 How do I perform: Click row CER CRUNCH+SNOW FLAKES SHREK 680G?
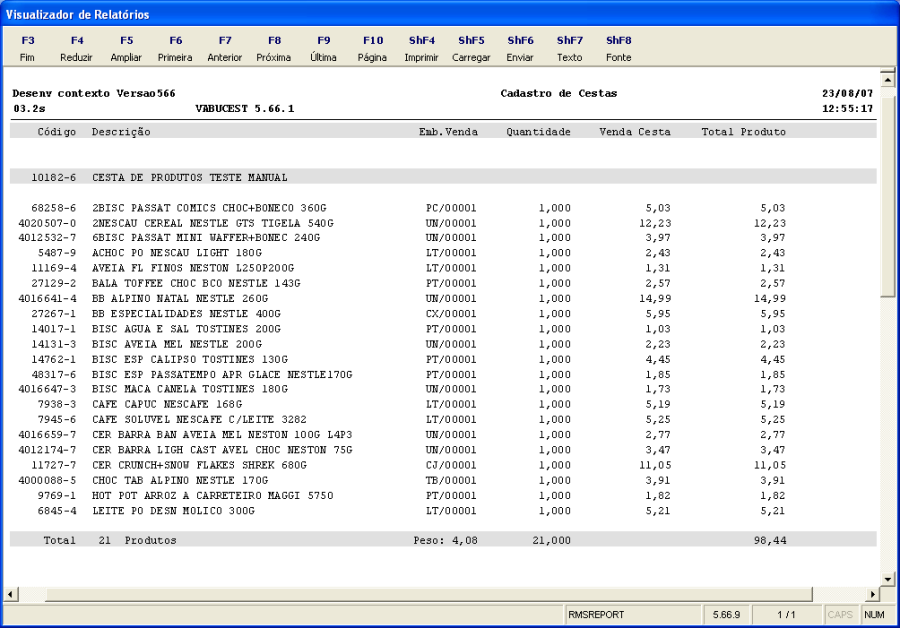402,465
